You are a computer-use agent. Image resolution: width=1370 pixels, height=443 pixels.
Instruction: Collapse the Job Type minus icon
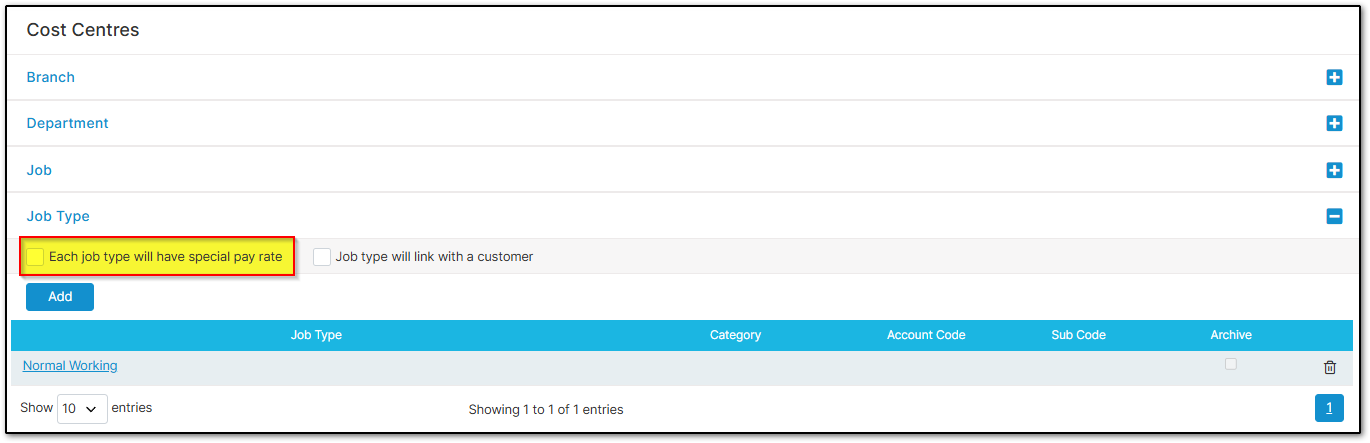click(1334, 216)
